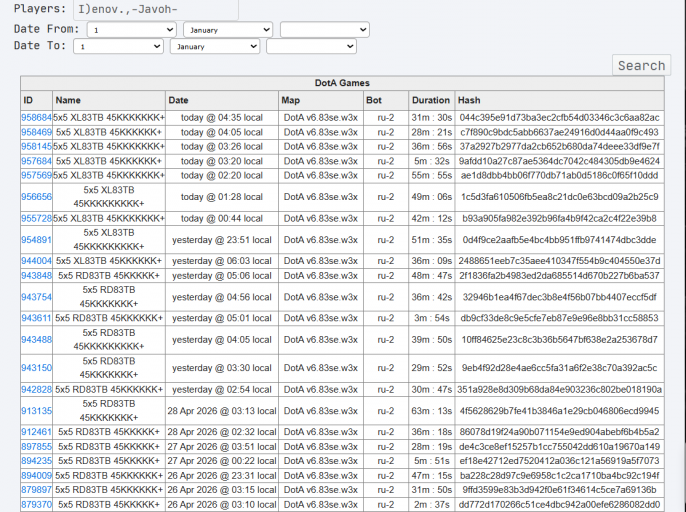
Task: Click the DotA Games table title
Action: pos(342,83)
